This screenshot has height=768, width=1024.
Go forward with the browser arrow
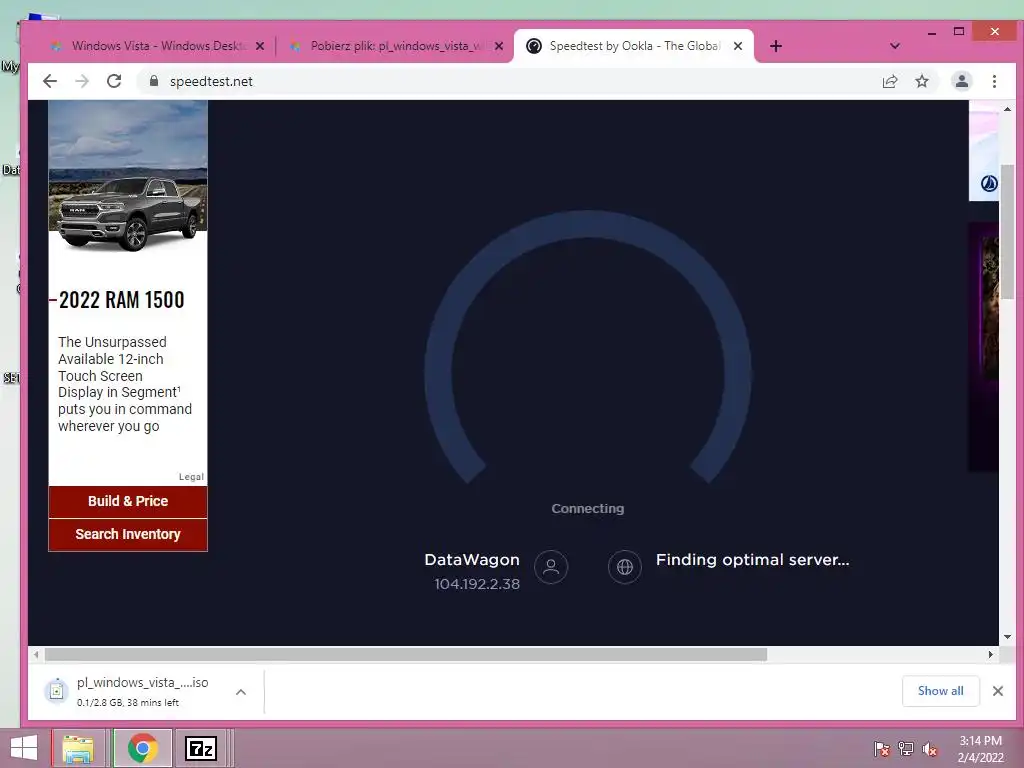click(82, 81)
